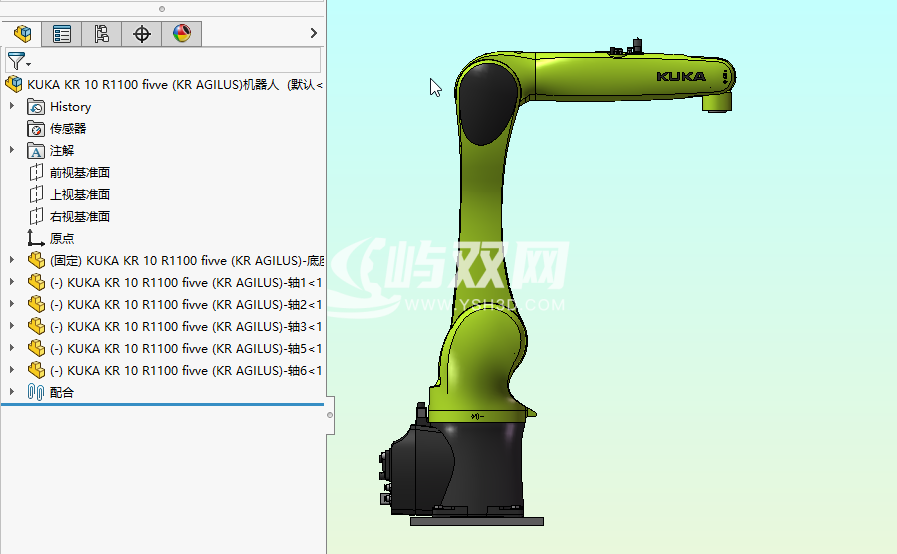The height and width of the screenshot is (554, 897).
Task: Open the tree filter funnel dropdown
Action: point(19,60)
